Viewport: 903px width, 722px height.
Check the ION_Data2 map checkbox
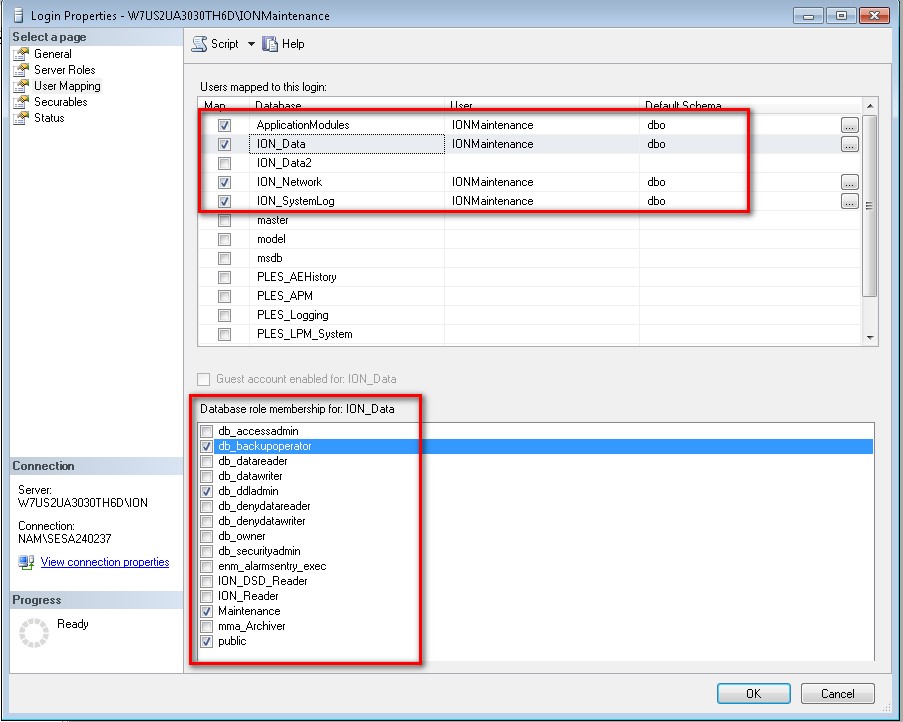click(x=225, y=163)
